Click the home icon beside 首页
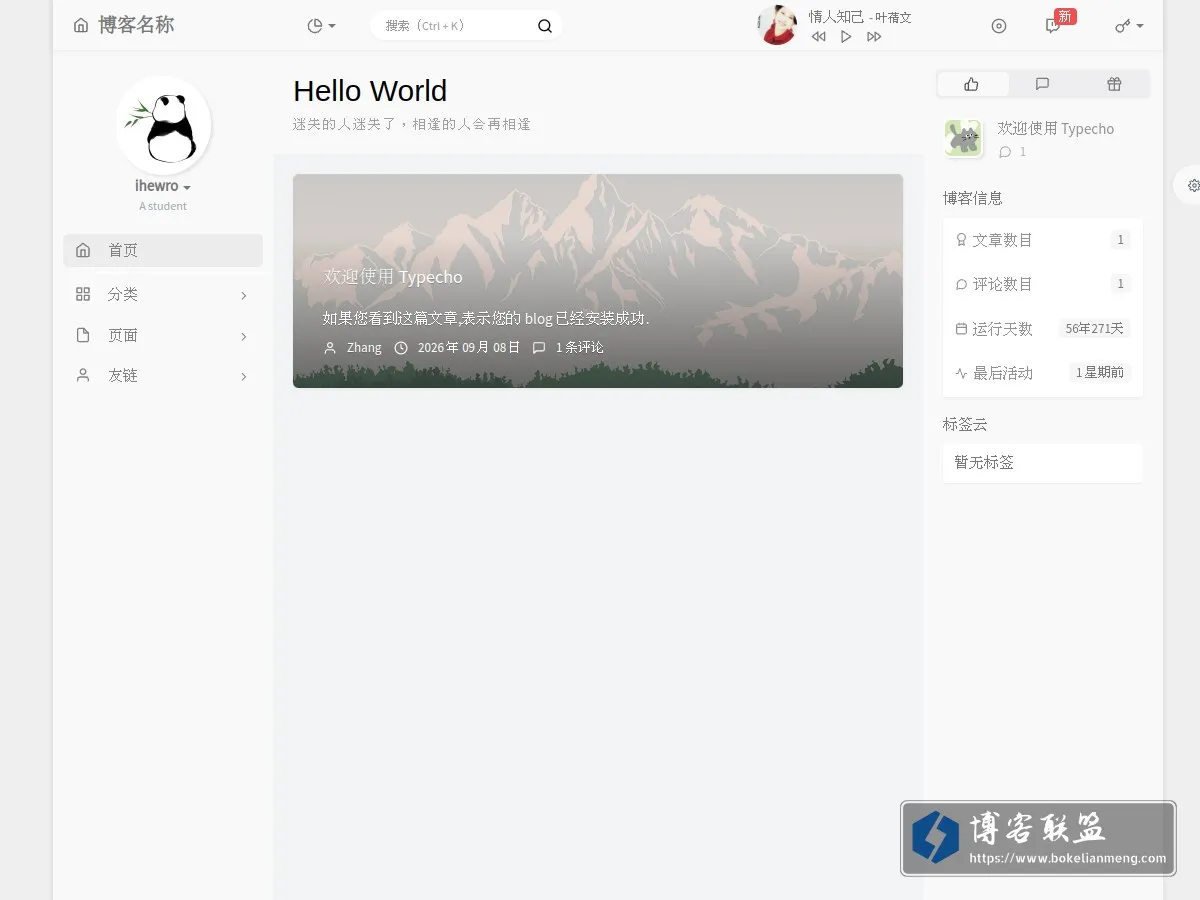Viewport: 1200px width, 900px height. tap(83, 250)
